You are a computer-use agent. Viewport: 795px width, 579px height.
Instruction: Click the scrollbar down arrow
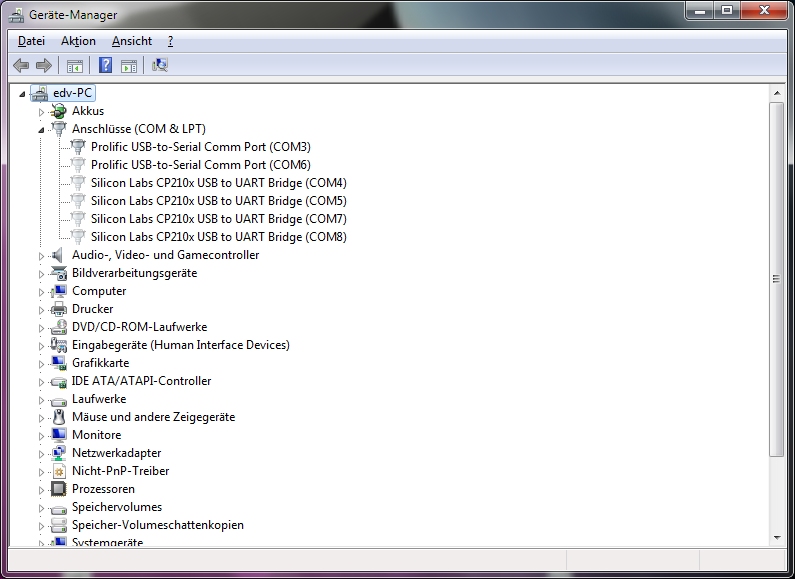coord(777,537)
